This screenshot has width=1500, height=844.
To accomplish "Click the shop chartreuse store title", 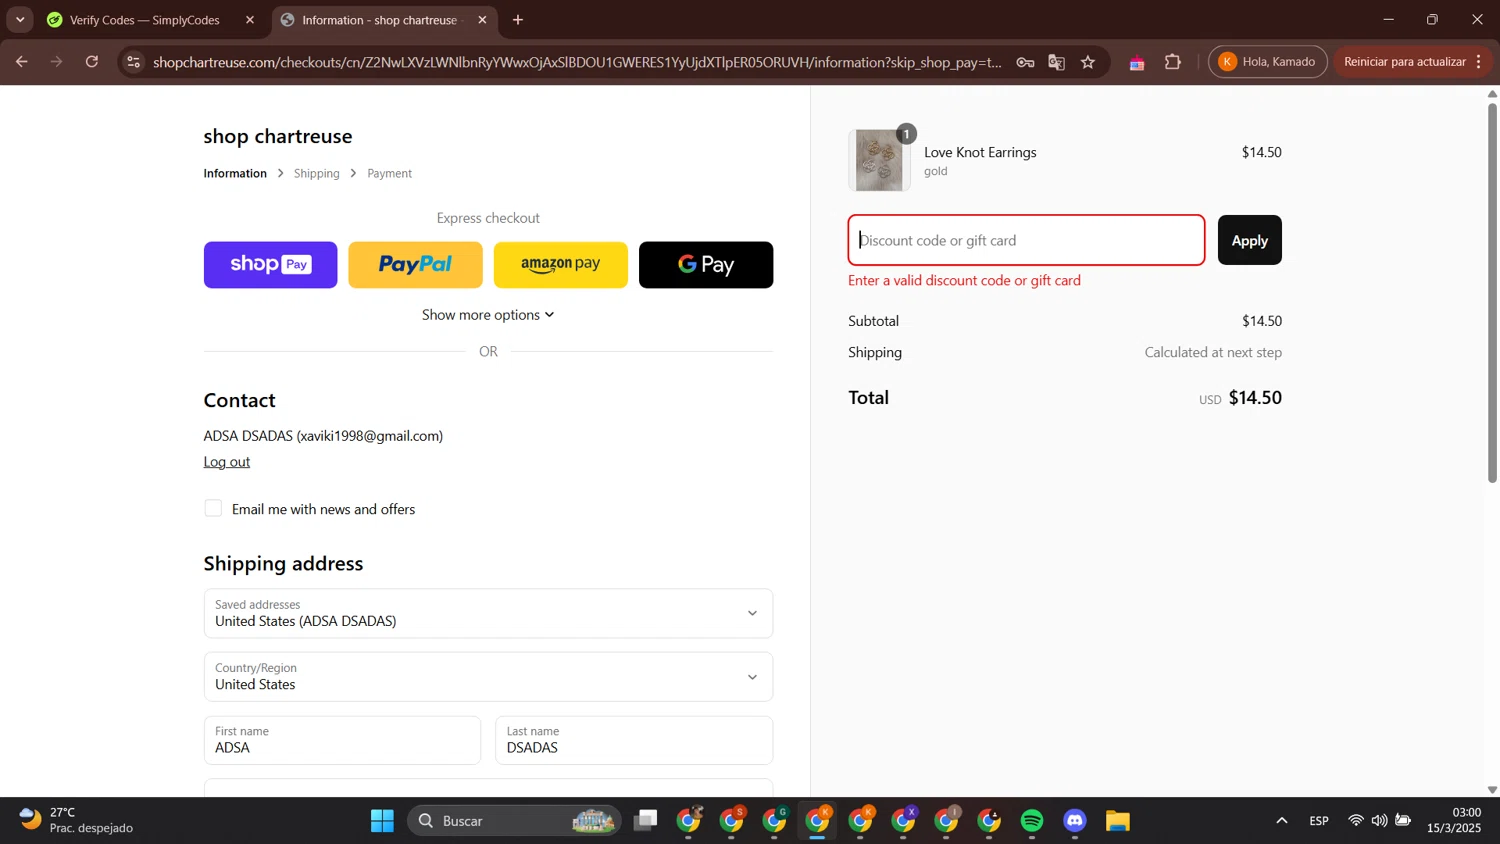I will pos(278,136).
